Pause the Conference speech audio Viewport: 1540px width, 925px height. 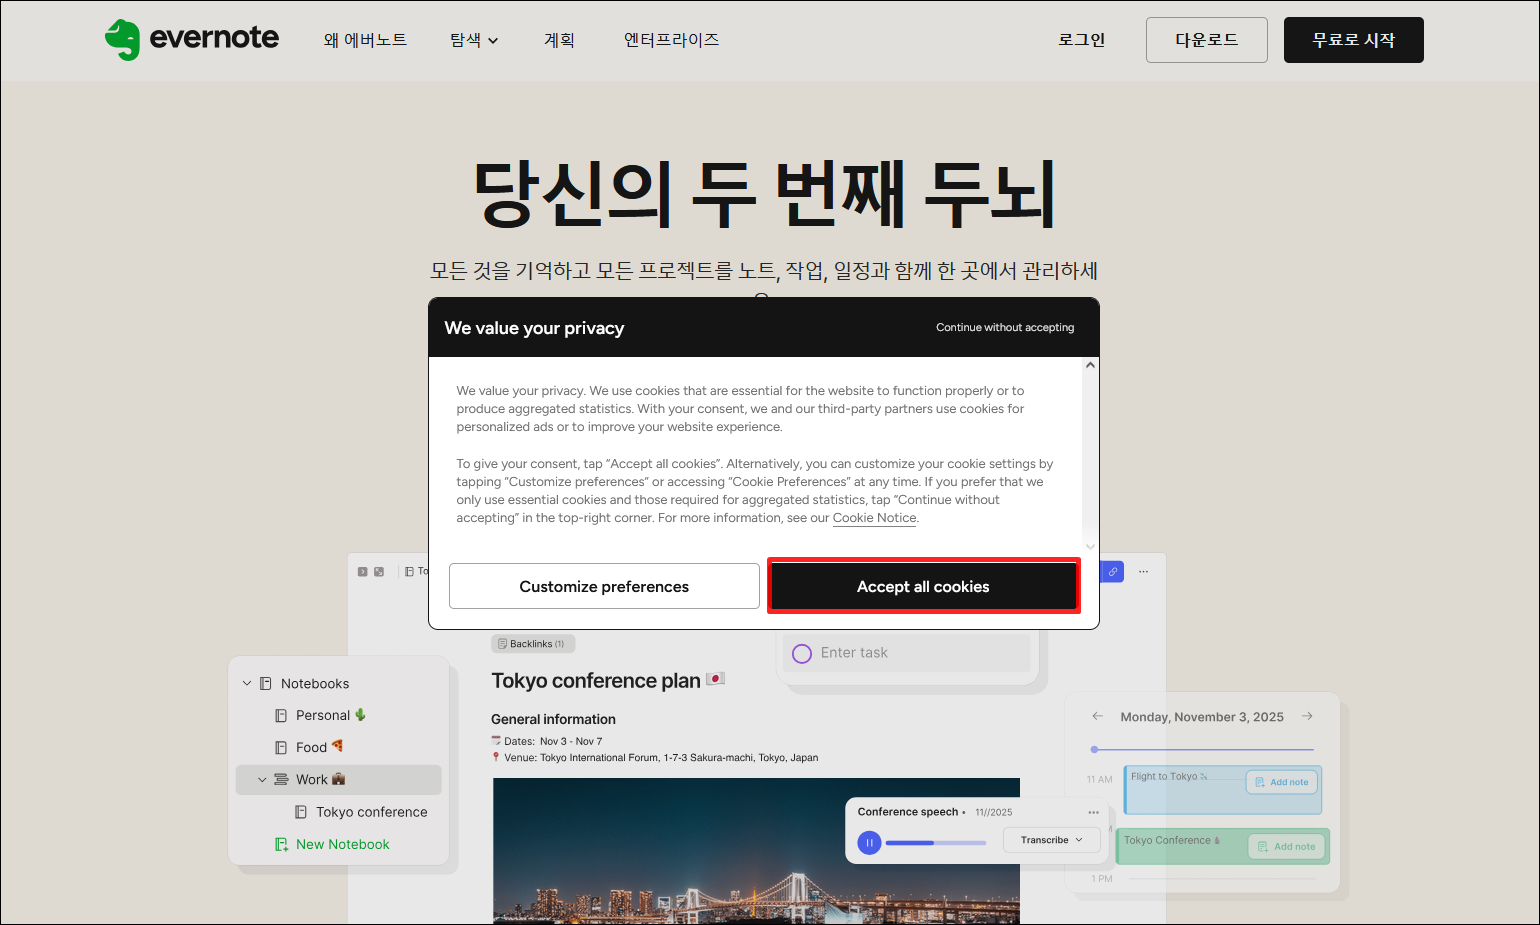(870, 843)
